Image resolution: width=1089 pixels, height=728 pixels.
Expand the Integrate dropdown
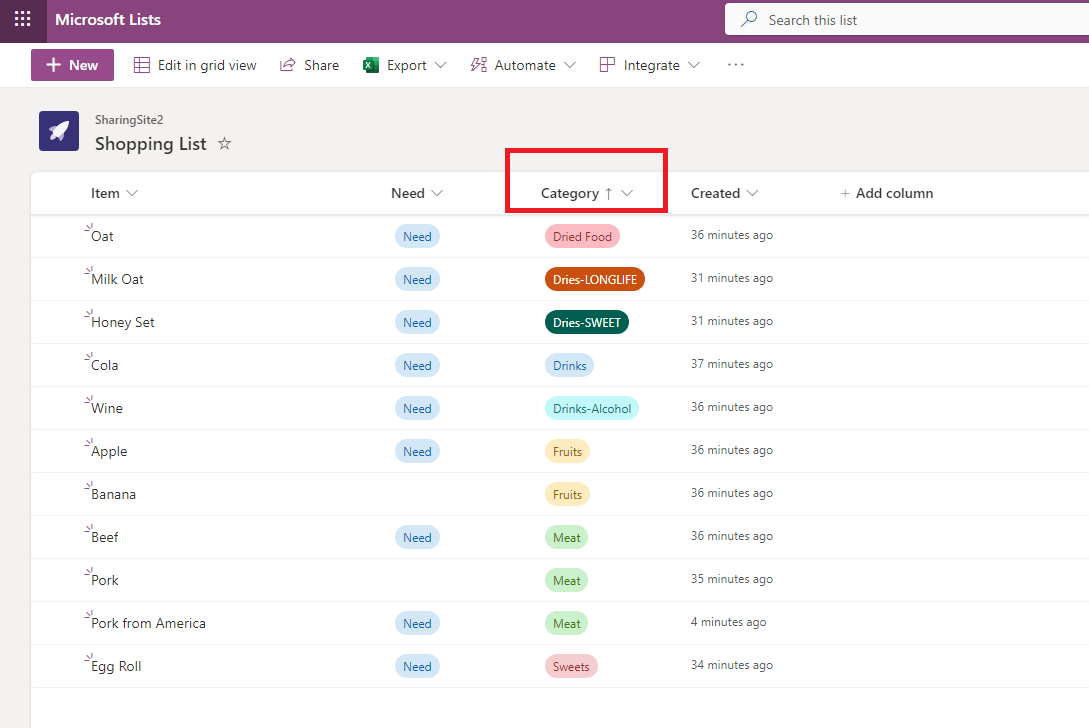coord(649,65)
